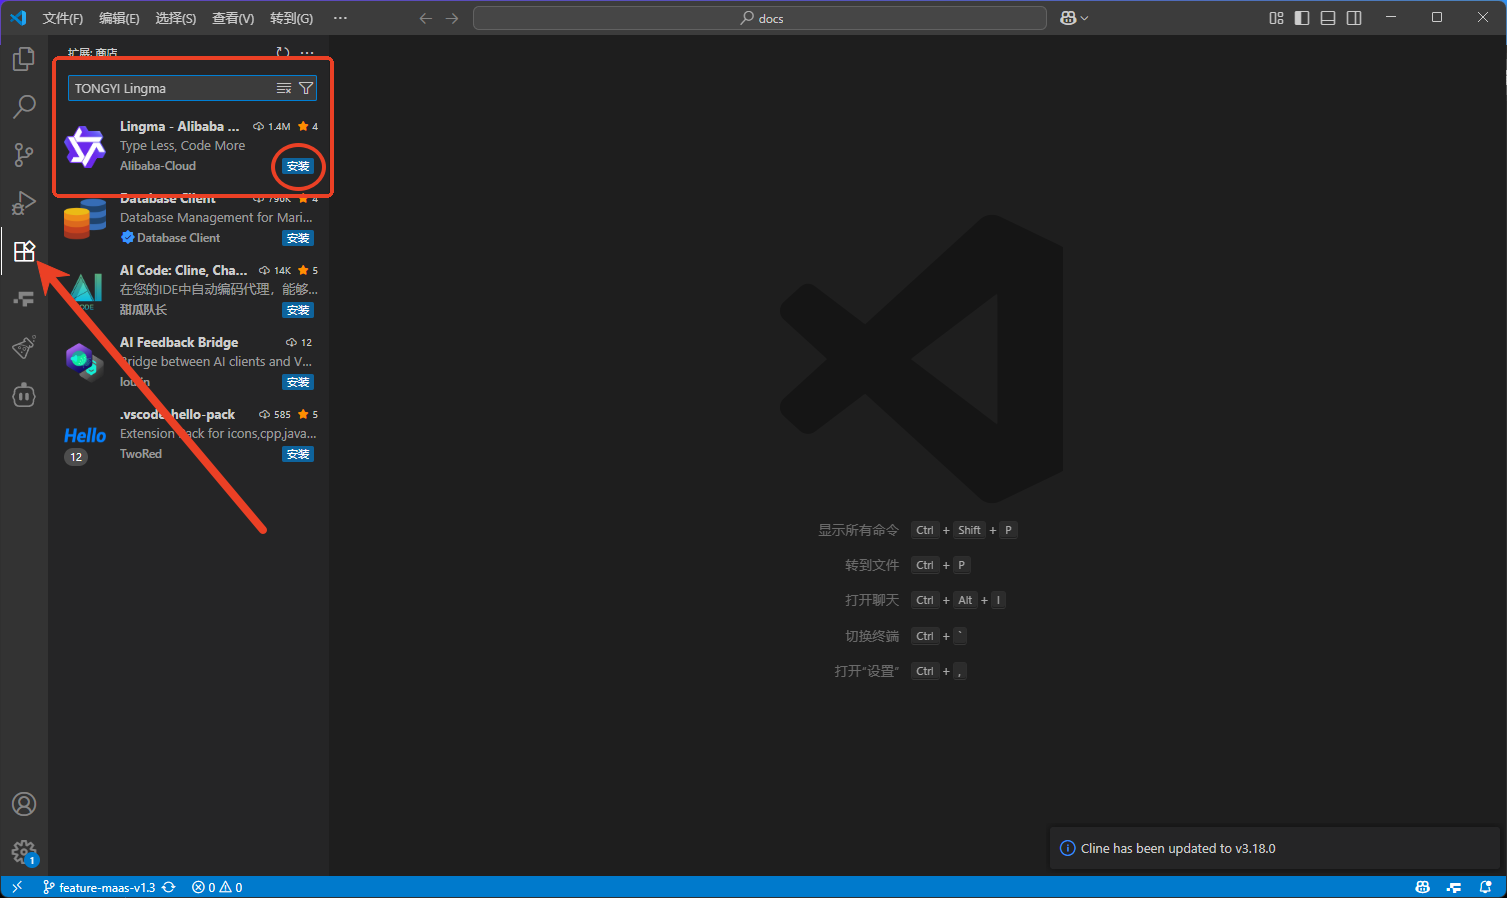The image size is (1507, 898).
Task: Expand the Copilot dropdown chevron
Action: click(1085, 18)
